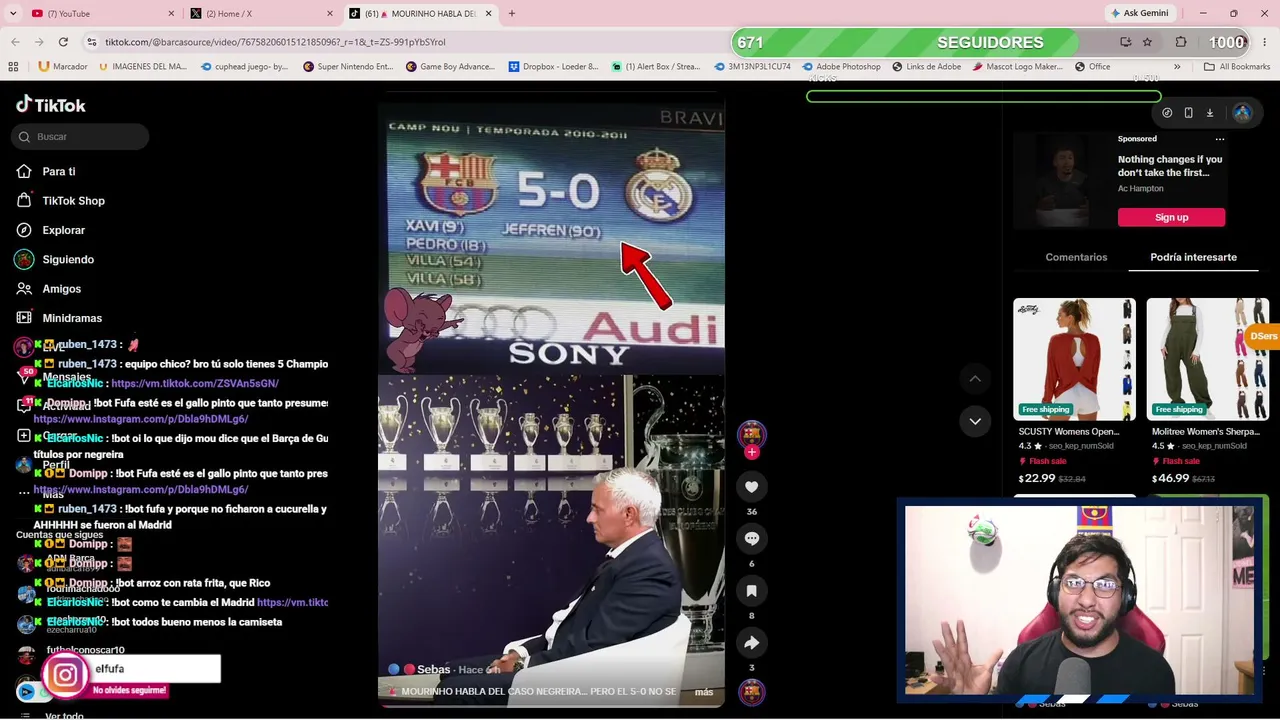Open TikTok coins icon in top bar

coord(1167,113)
